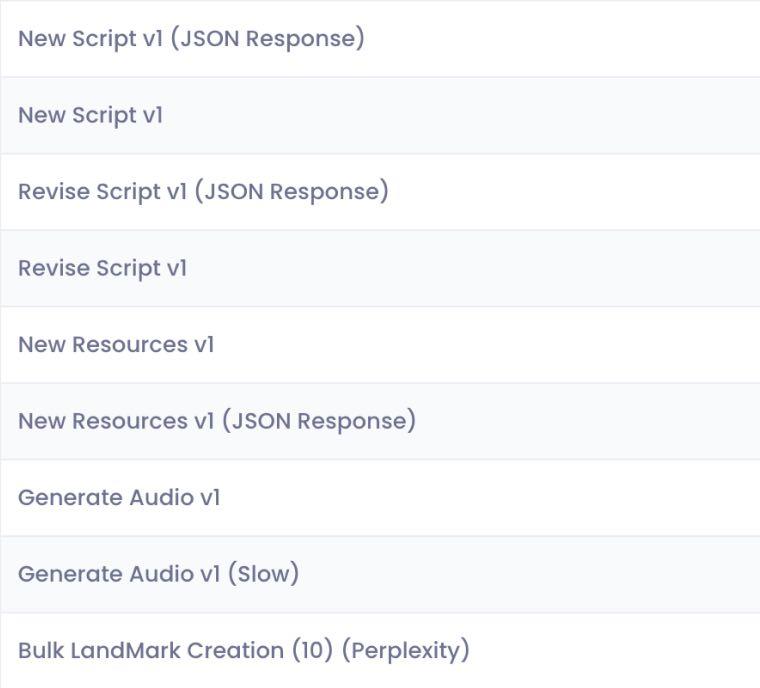Screen dimensions: 760x688
Task: Pick New Script v1 without JSON Response
Action: click(90, 115)
